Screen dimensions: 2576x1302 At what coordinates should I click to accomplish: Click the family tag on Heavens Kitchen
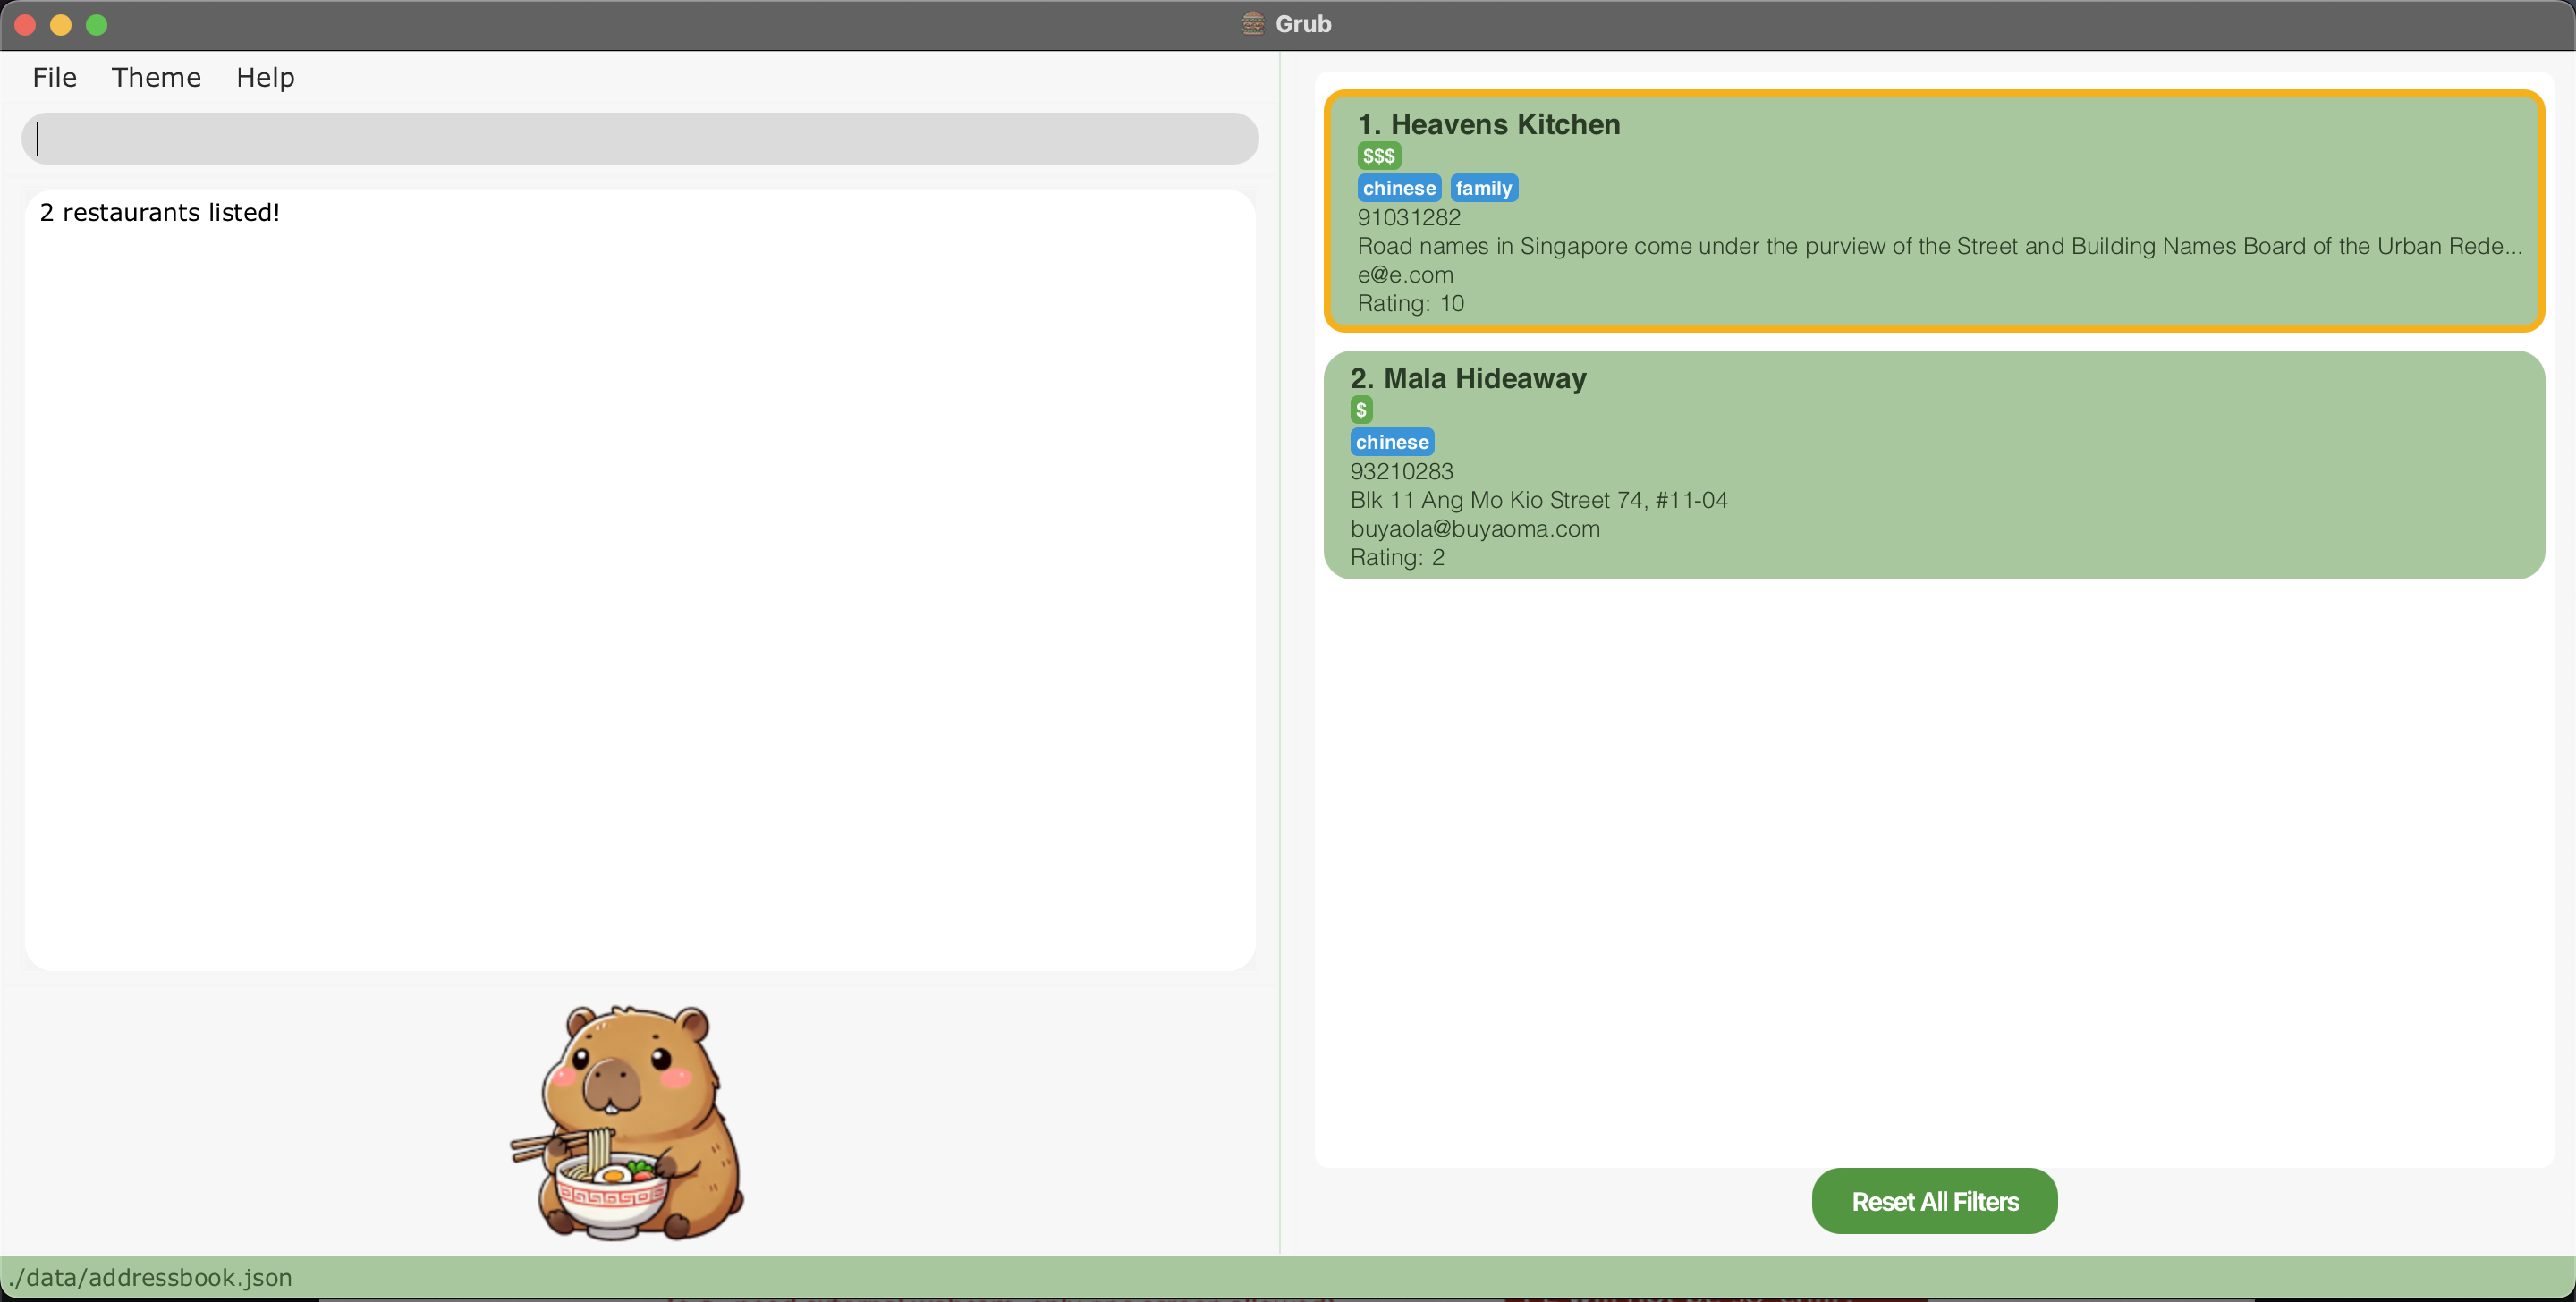pyautogui.click(x=1483, y=188)
